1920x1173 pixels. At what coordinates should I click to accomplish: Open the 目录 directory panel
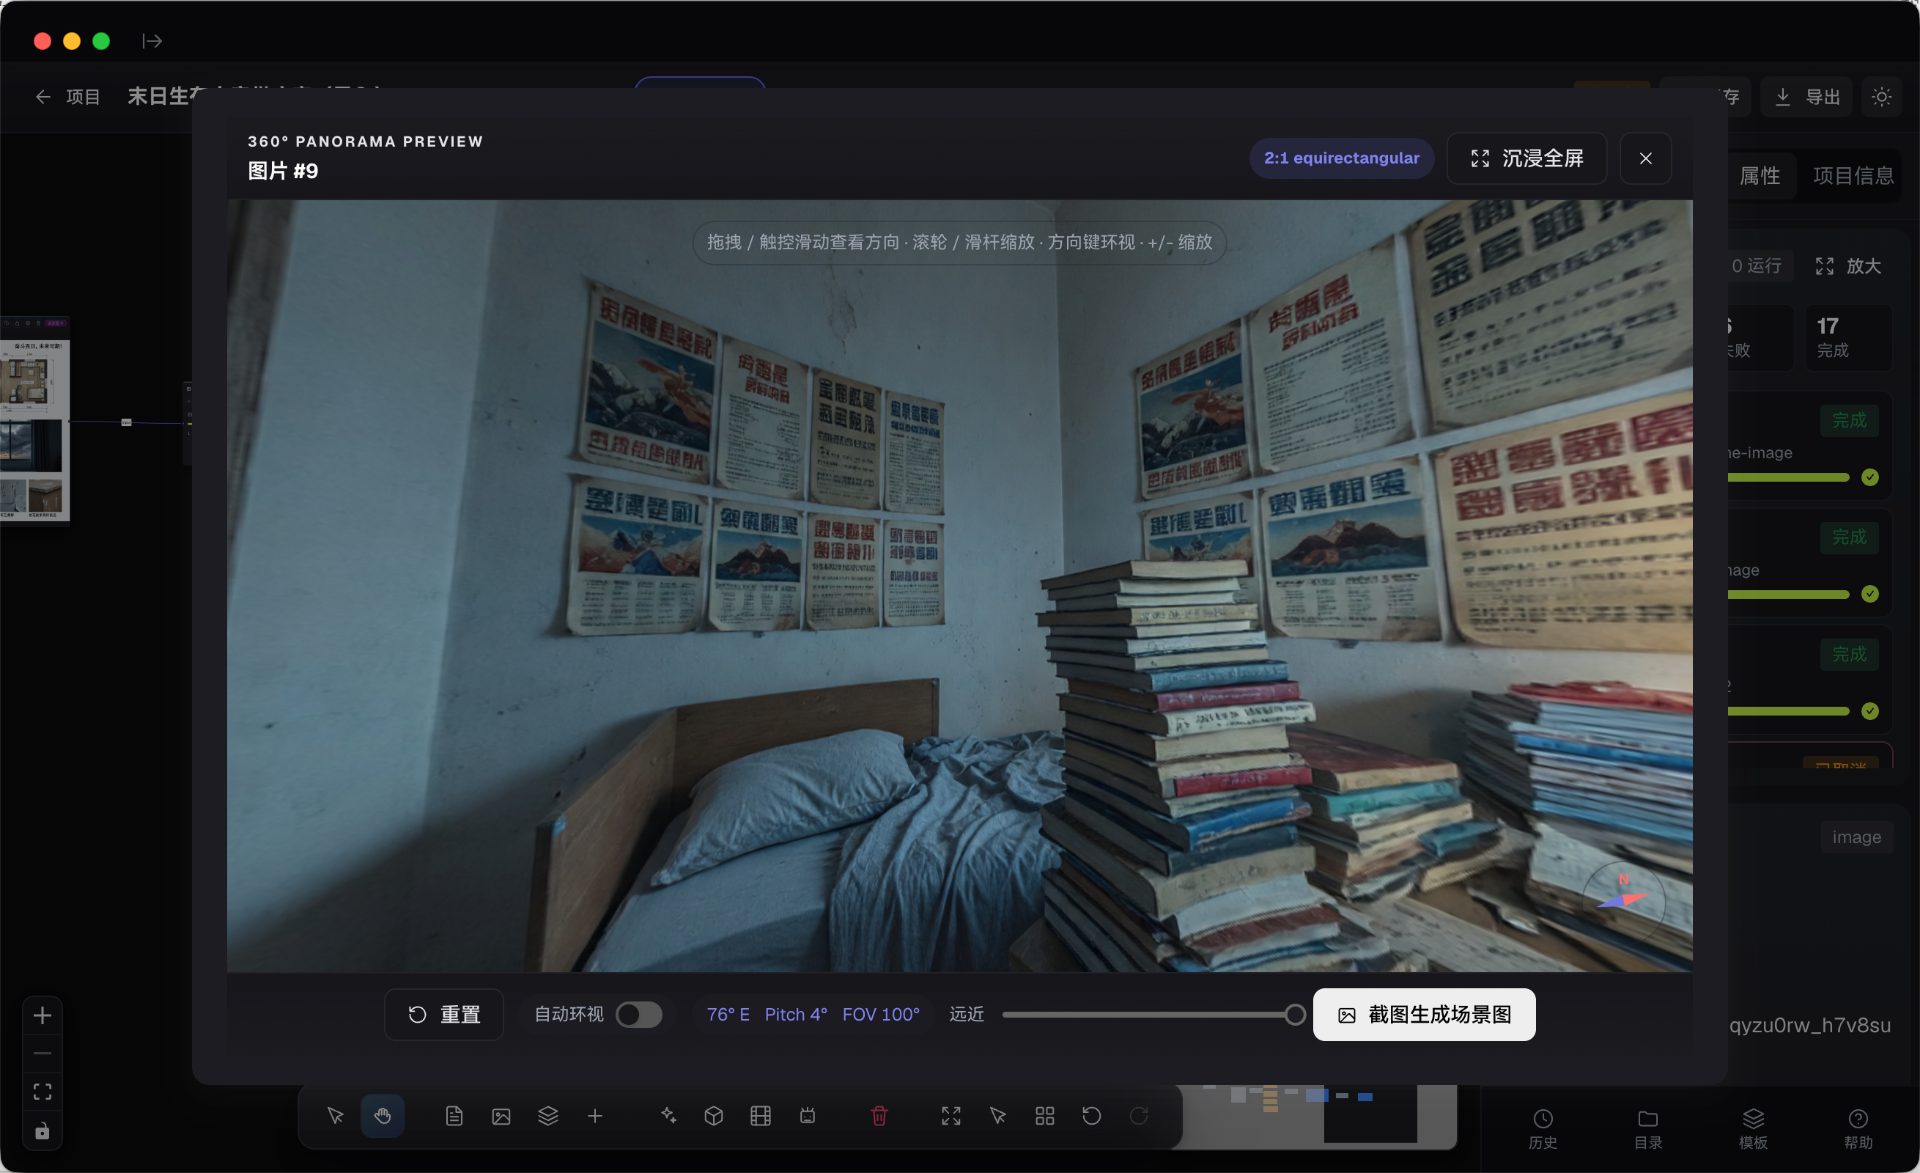tap(1648, 1129)
